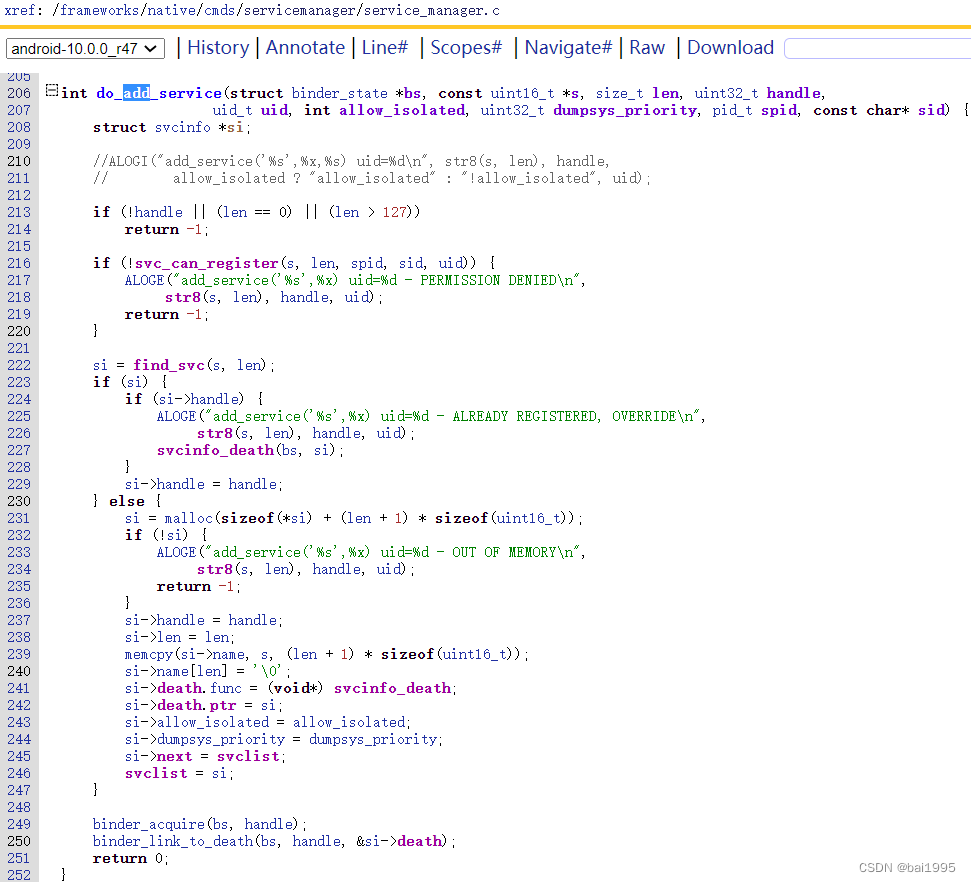Open the Scopes# navigation
Image resolution: width=971 pixels, height=882 pixels.
click(x=466, y=47)
